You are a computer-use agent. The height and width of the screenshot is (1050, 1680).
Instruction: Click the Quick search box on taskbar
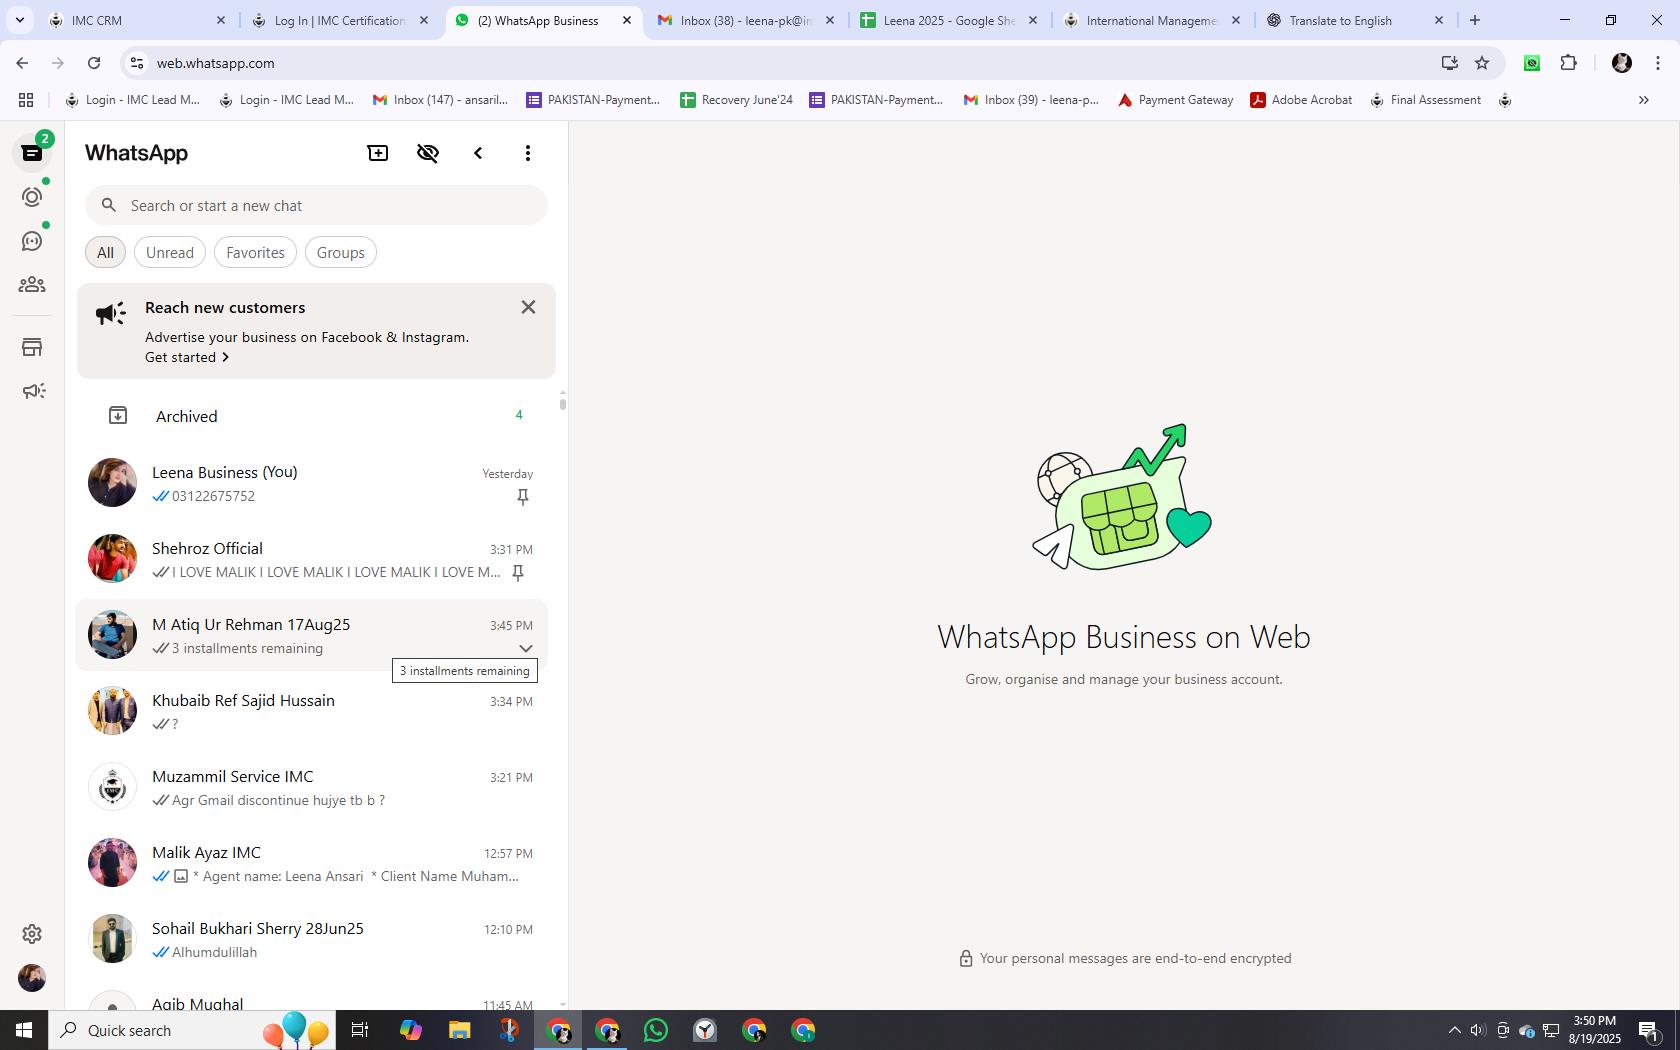pos(192,1030)
